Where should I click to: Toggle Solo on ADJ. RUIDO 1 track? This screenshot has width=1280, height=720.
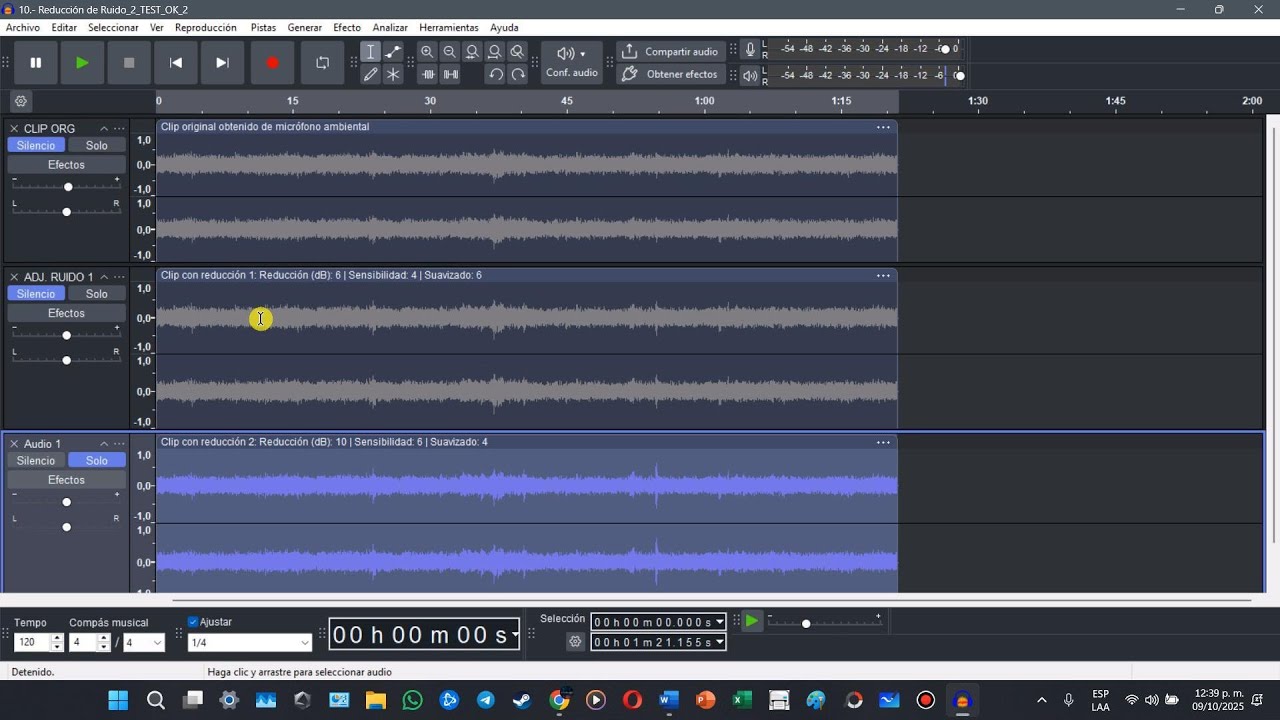97,294
